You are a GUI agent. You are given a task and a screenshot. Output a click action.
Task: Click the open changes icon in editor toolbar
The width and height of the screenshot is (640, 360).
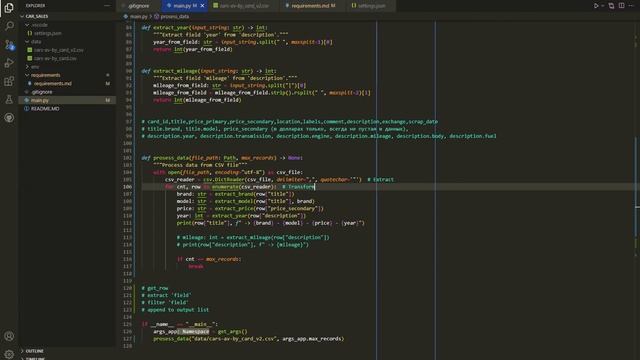click(x=611, y=6)
